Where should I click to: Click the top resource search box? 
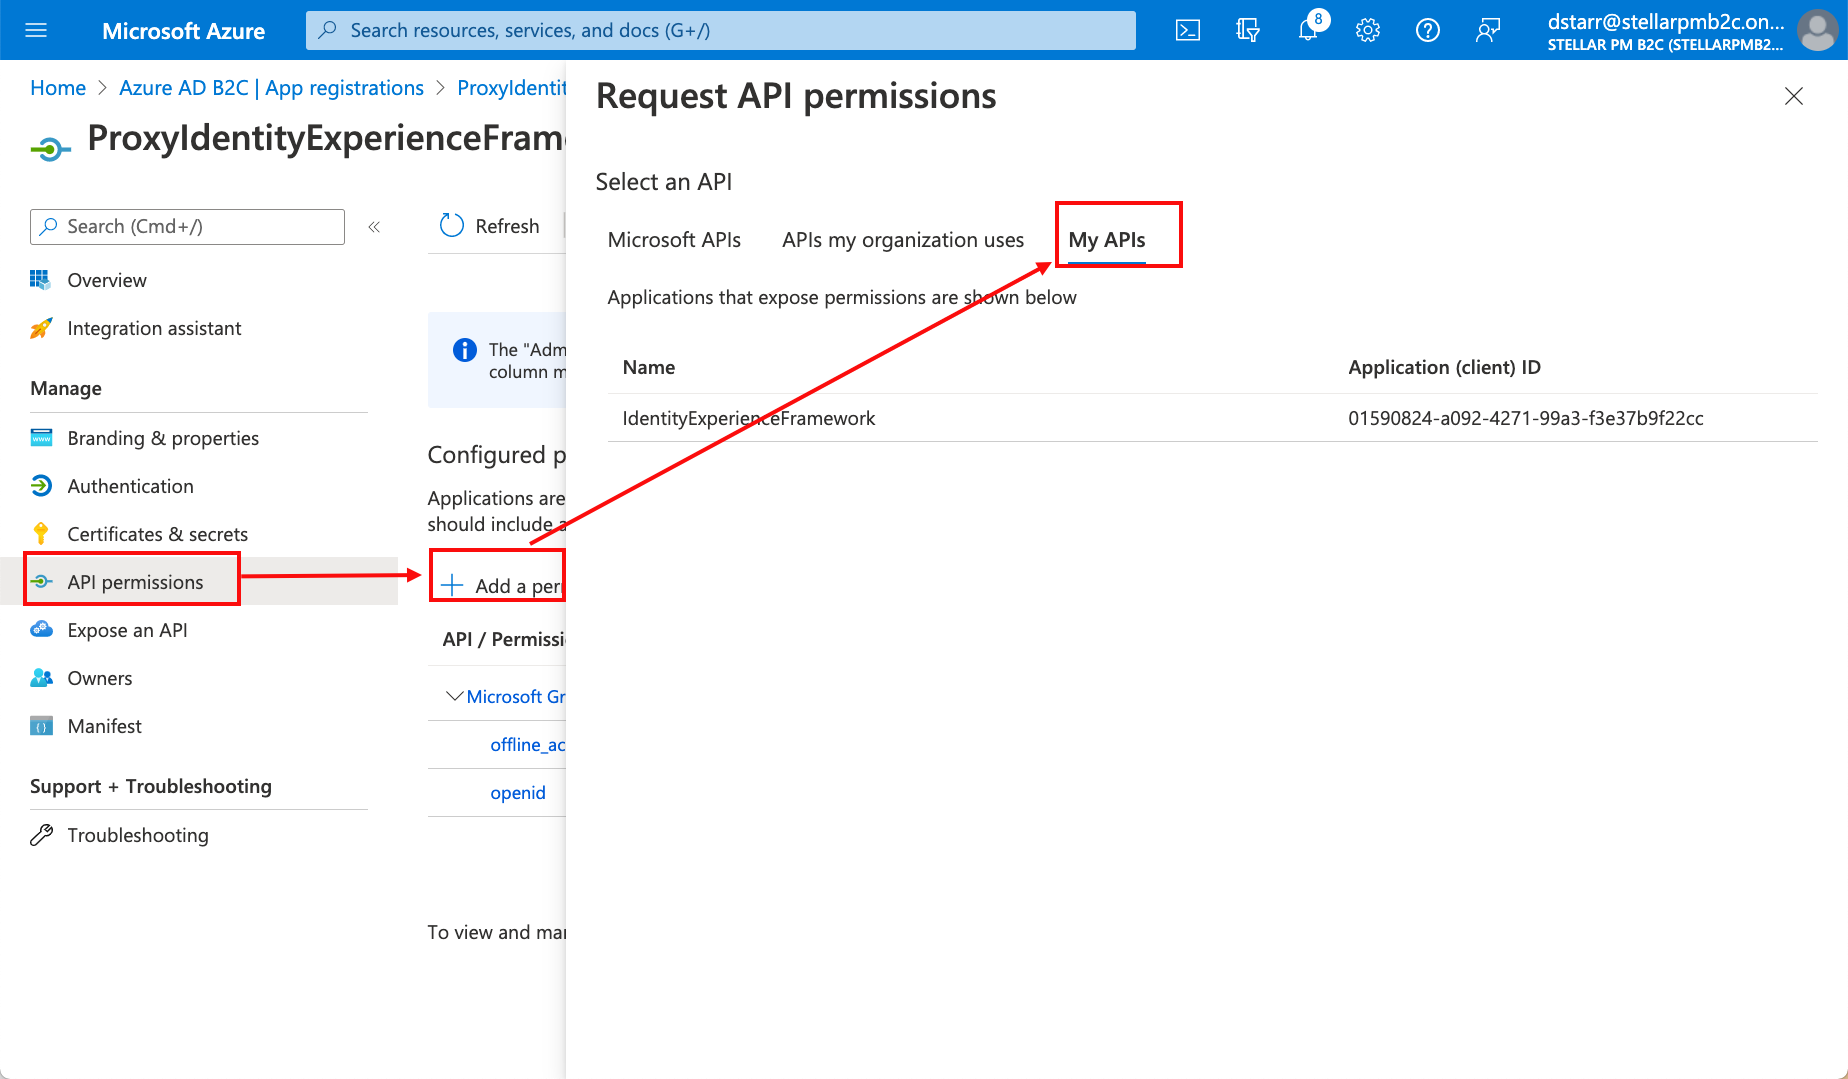coord(720,30)
